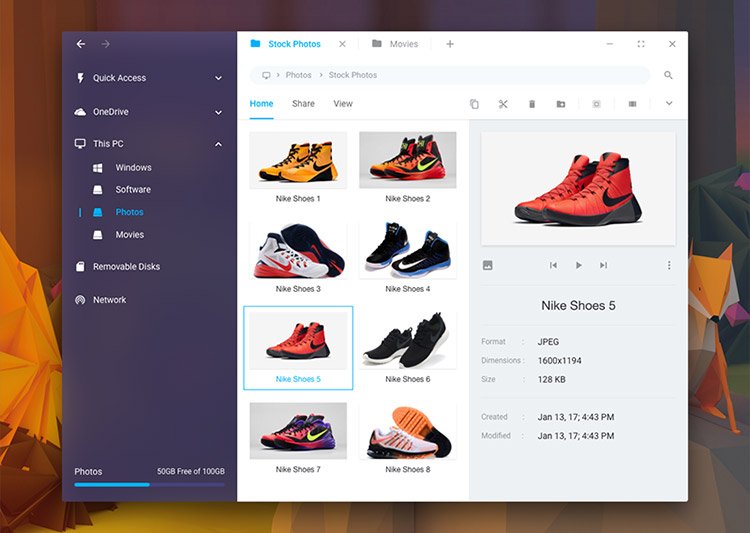Image resolution: width=750 pixels, height=533 pixels.
Task: Click the view layout icon in toolbar
Action: pyautogui.click(x=632, y=104)
